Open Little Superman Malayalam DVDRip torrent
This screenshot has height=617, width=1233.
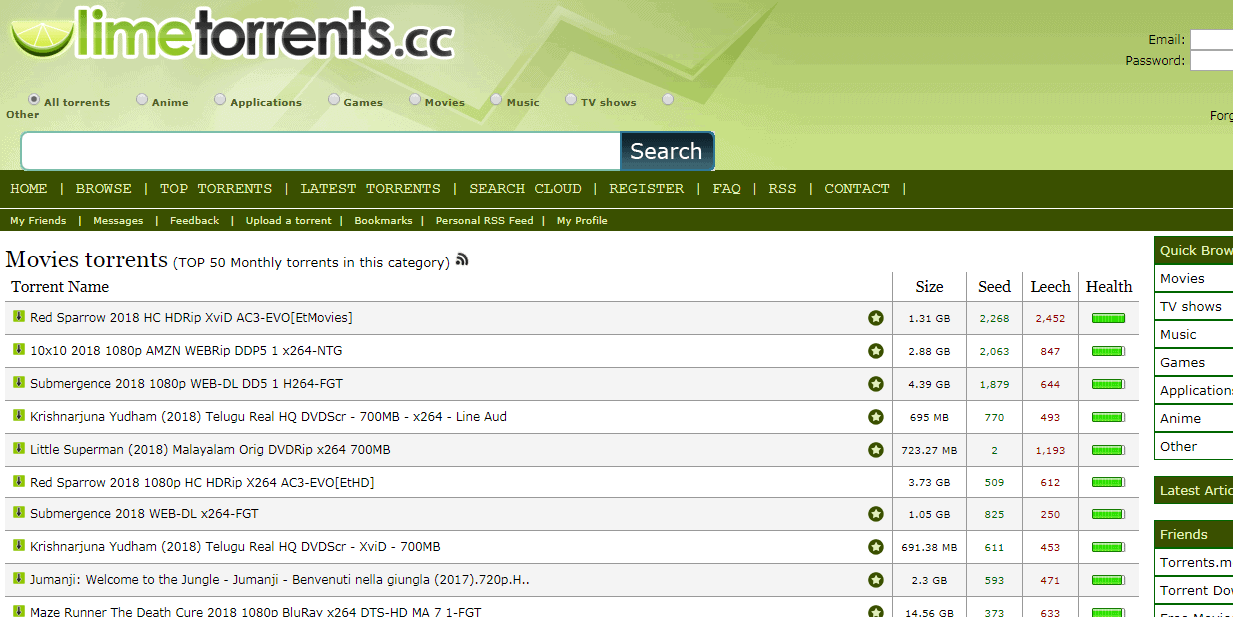tap(210, 450)
